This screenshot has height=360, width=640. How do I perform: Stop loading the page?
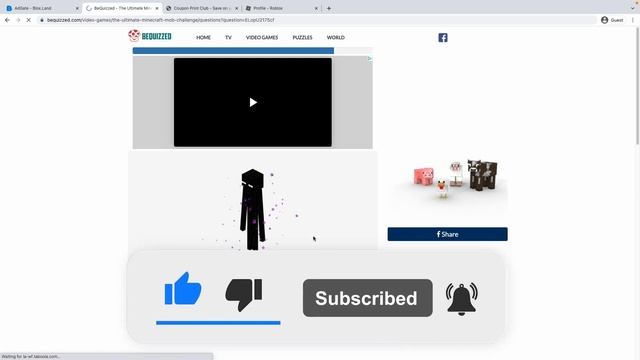29,20
